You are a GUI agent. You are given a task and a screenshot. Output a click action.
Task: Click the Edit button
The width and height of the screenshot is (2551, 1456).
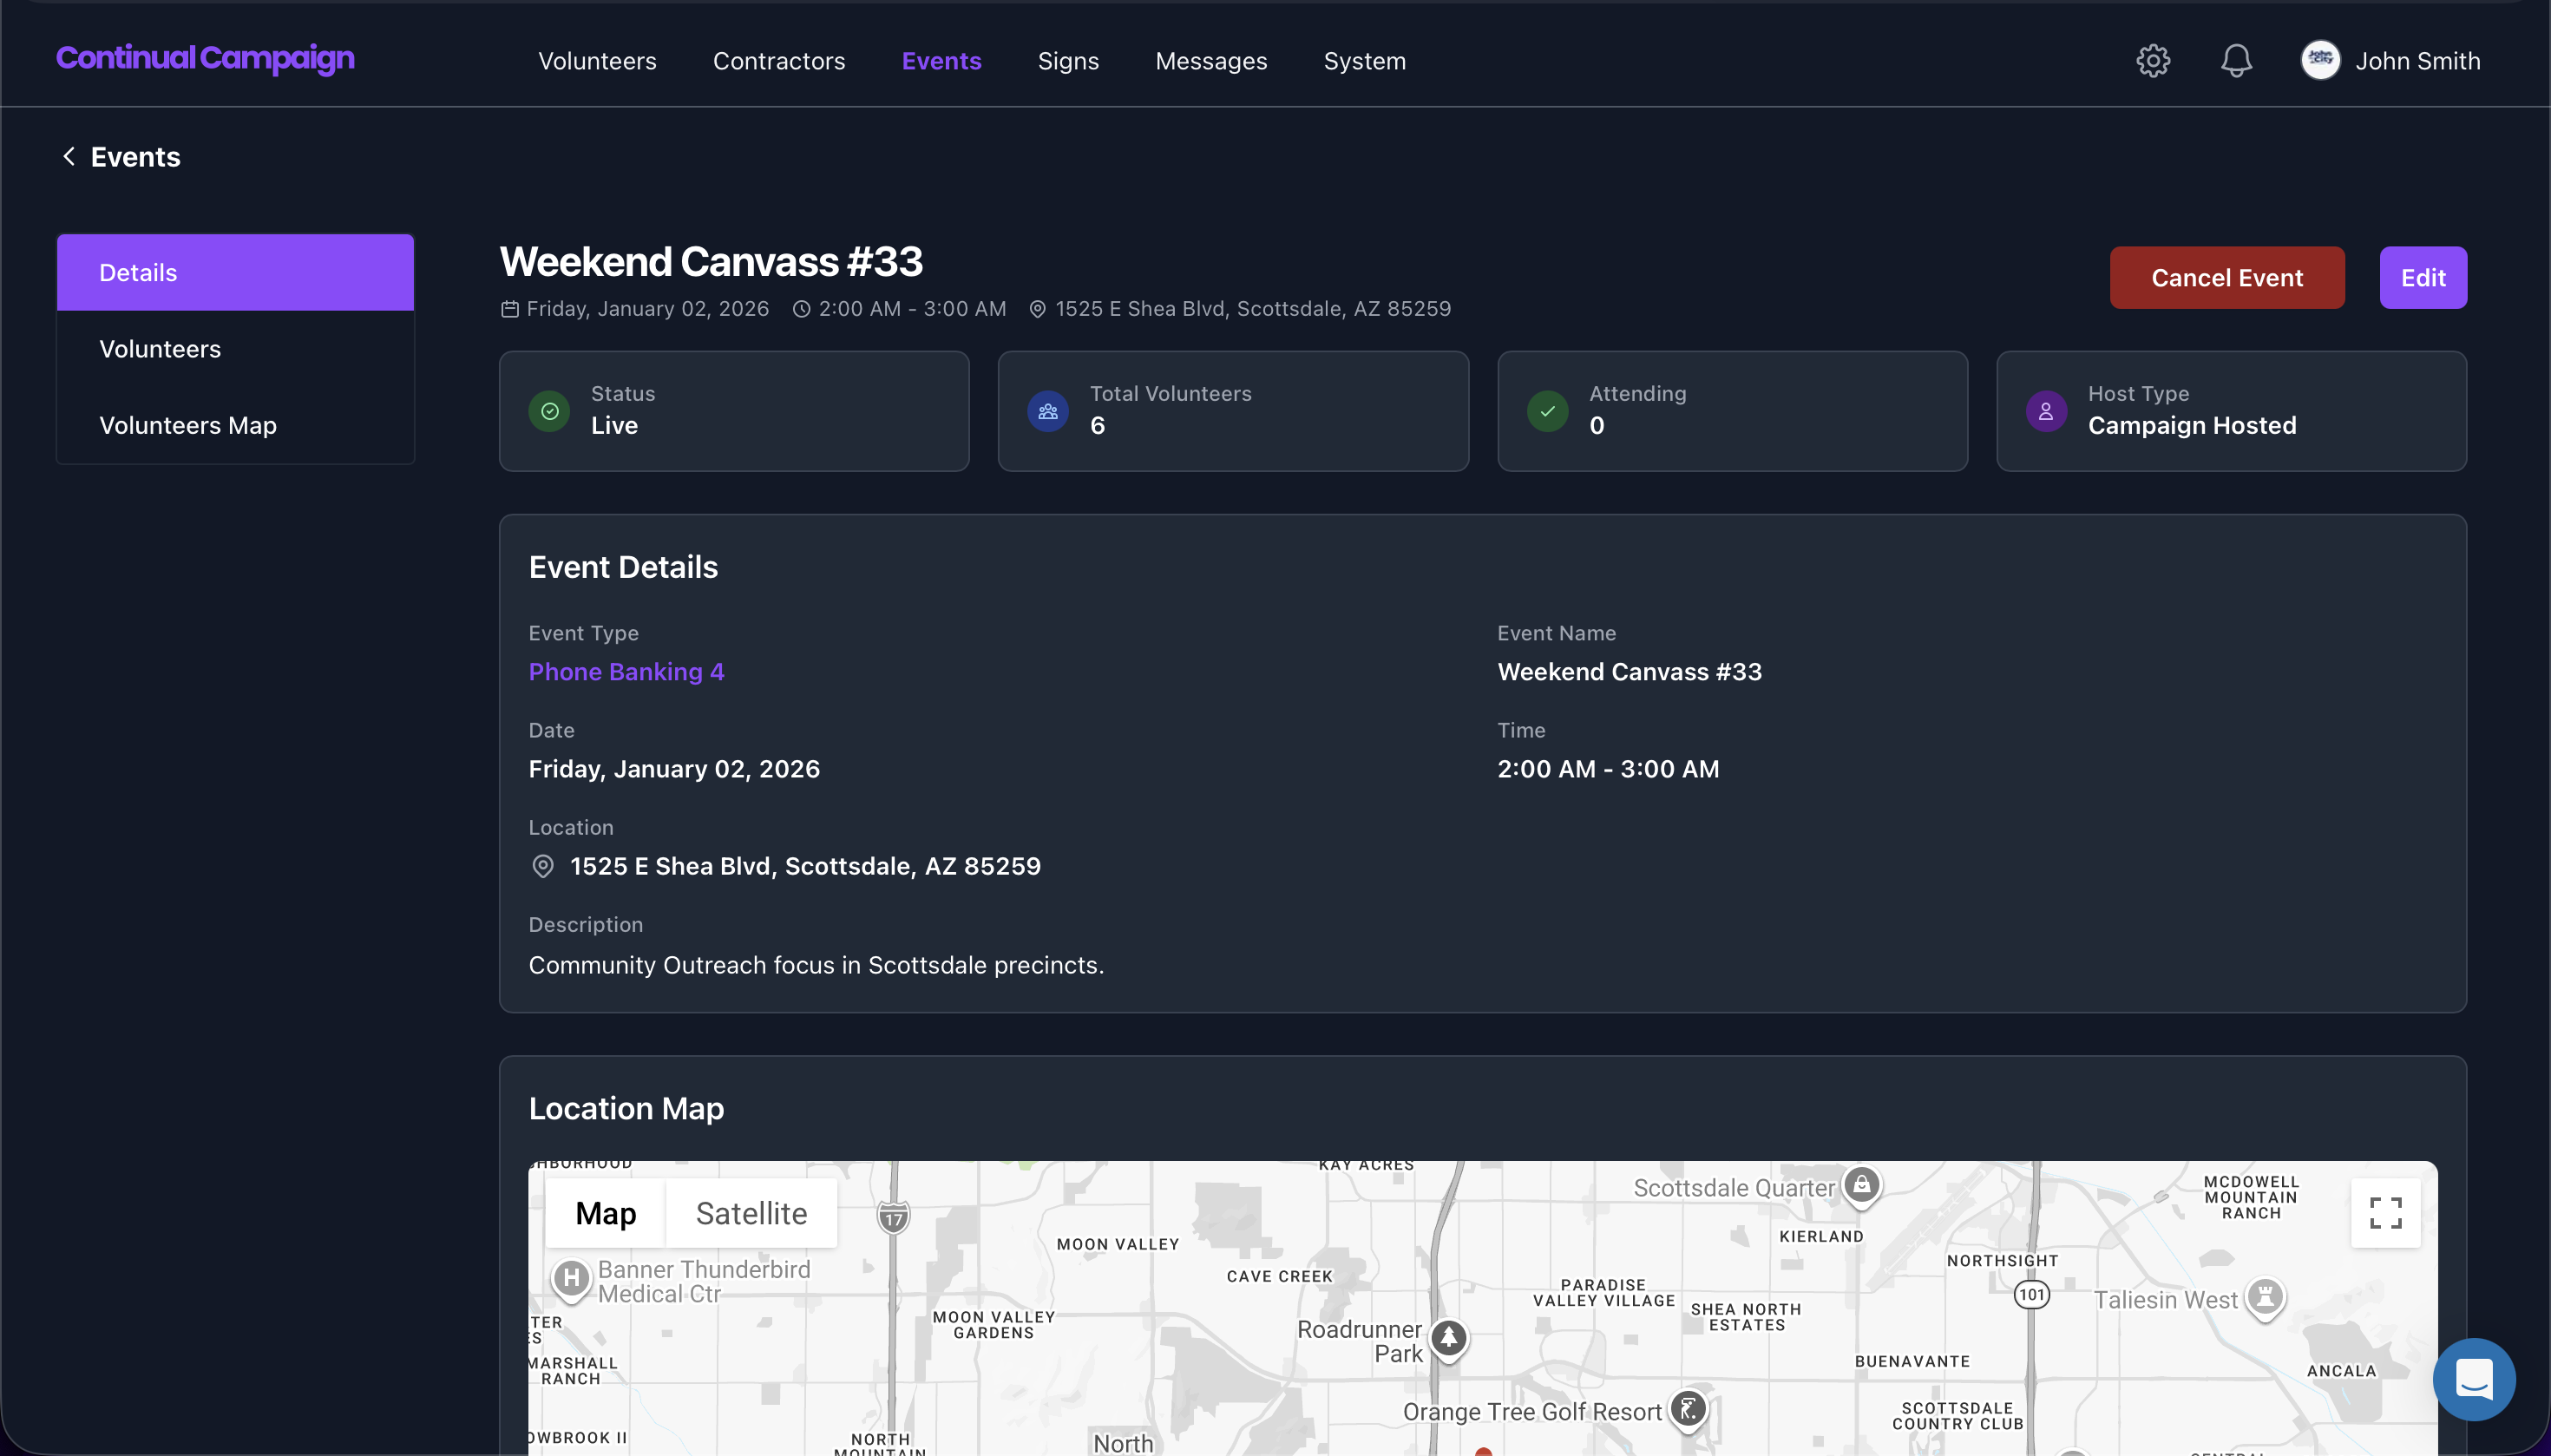click(x=2422, y=278)
